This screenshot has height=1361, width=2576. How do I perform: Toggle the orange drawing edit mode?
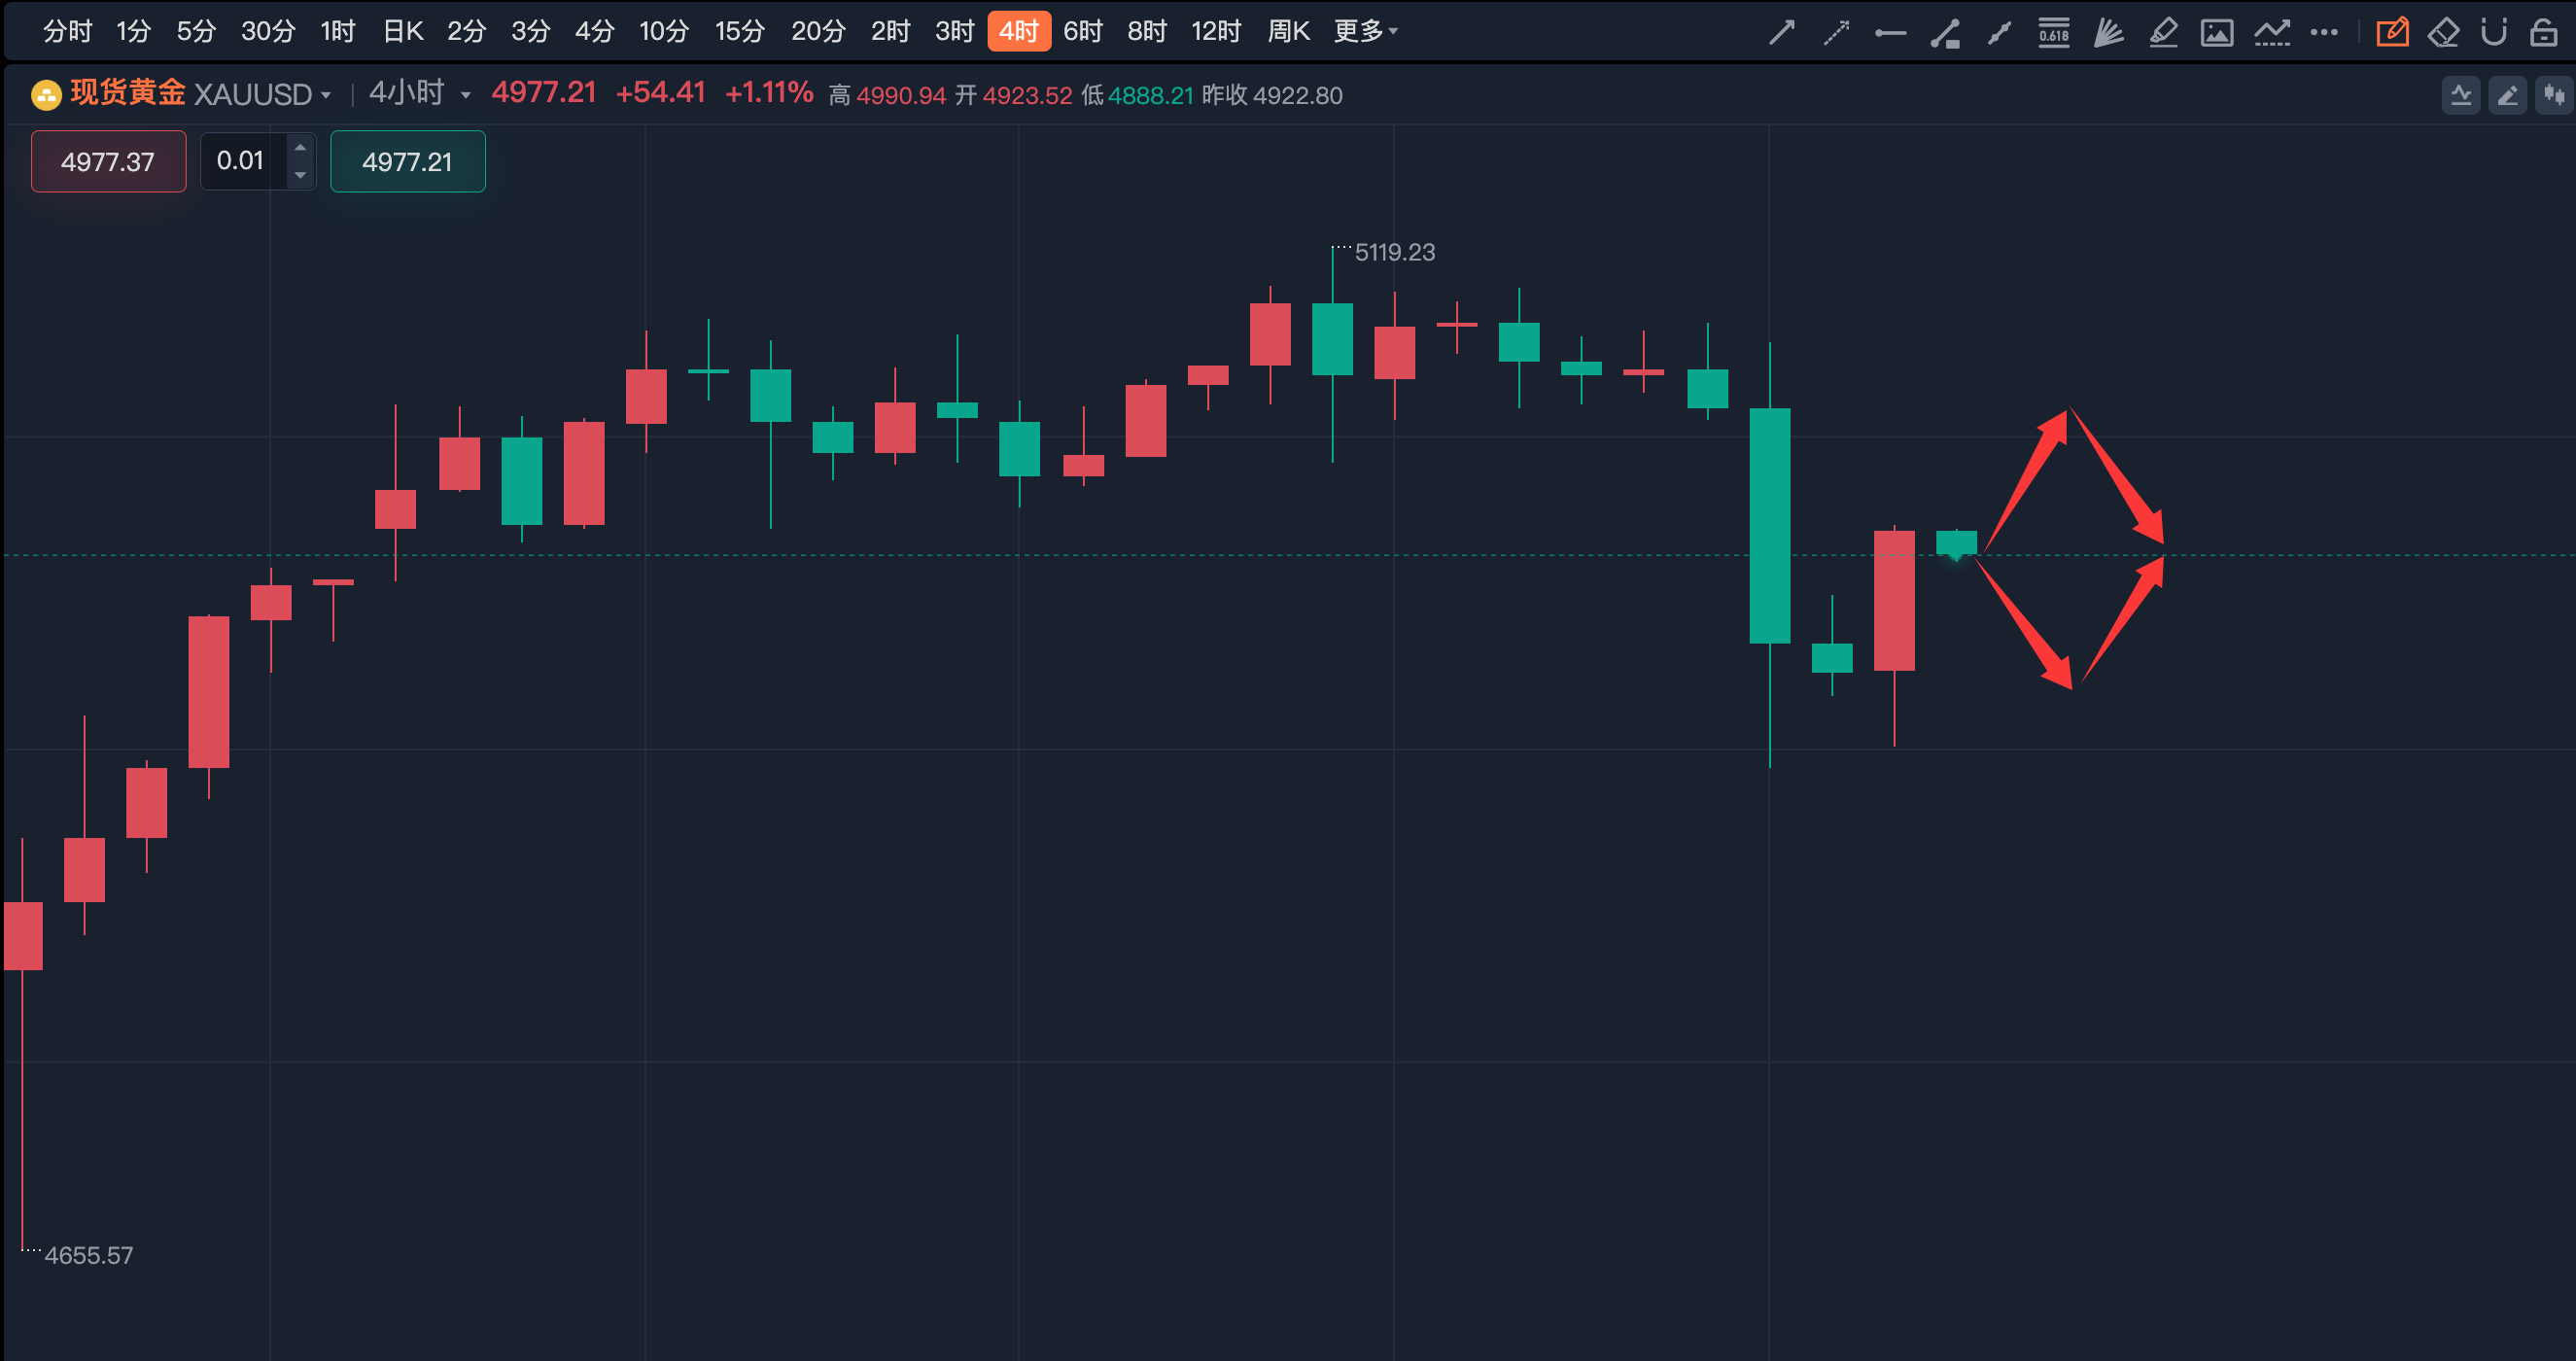2392,33
